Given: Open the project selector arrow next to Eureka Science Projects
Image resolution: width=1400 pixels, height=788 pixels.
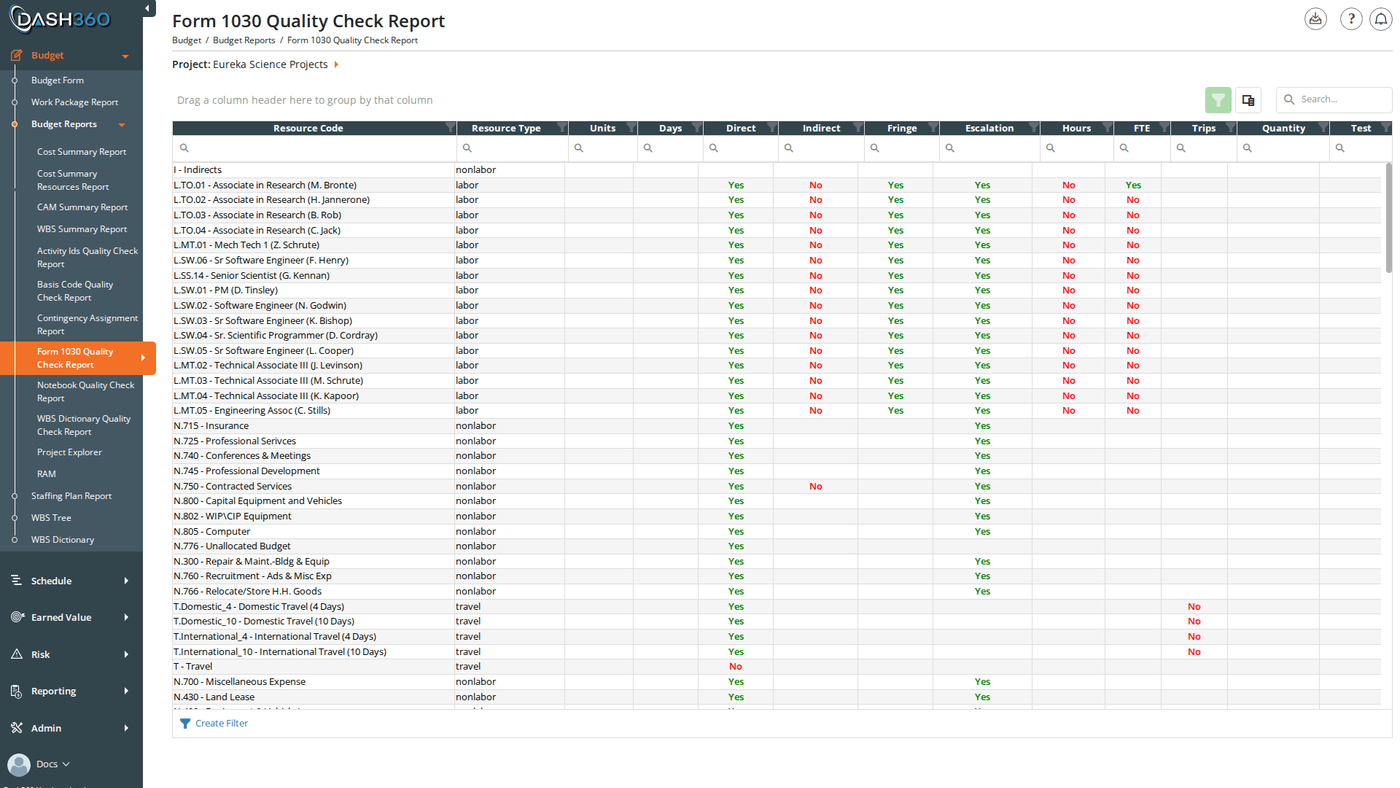Looking at the screenshot, I should 337,64.
